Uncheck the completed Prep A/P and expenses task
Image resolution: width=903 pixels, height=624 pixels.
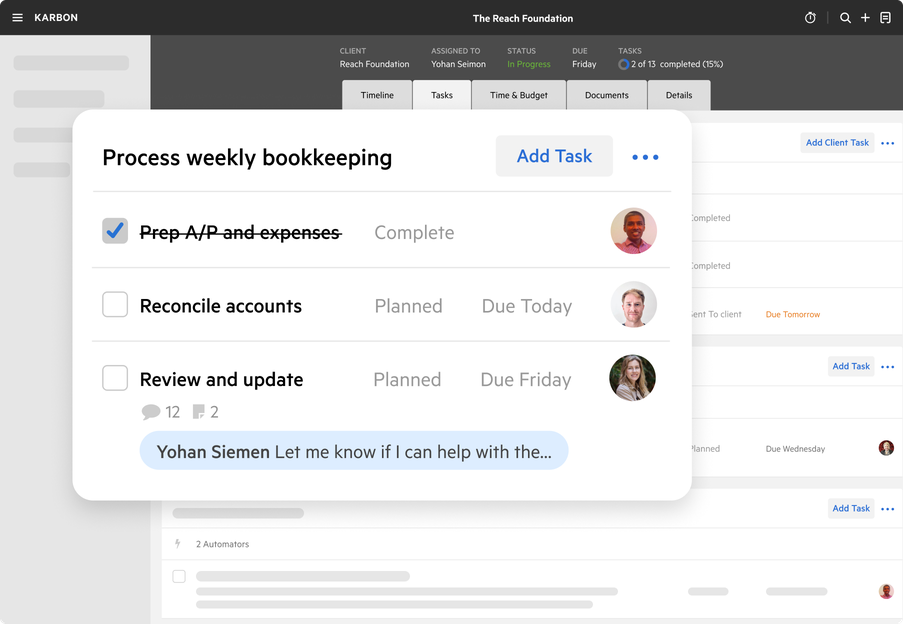(x=114, y=230)
